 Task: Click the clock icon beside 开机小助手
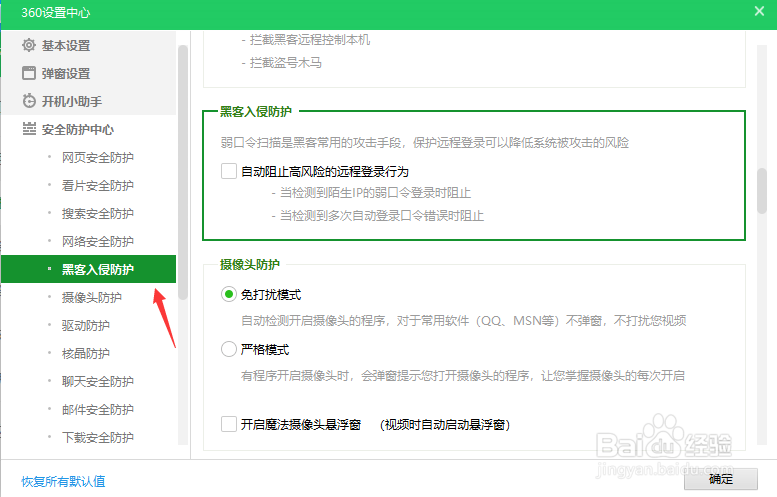click(x=29, y=101)
